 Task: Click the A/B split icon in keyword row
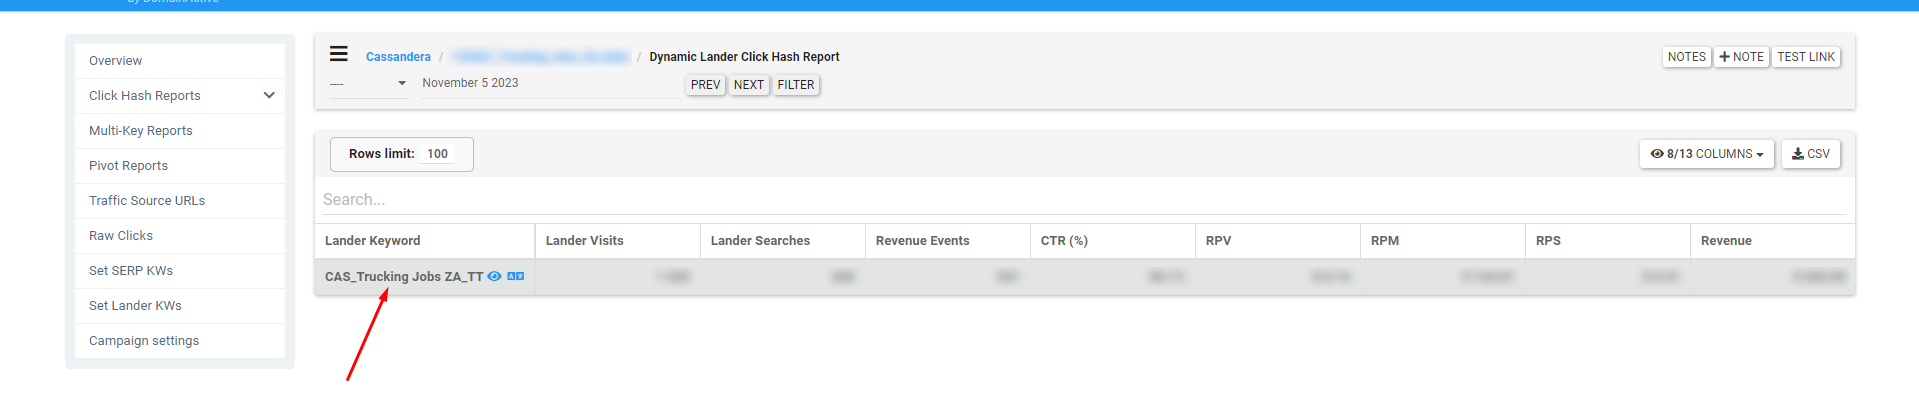click(x=516, y=276)
